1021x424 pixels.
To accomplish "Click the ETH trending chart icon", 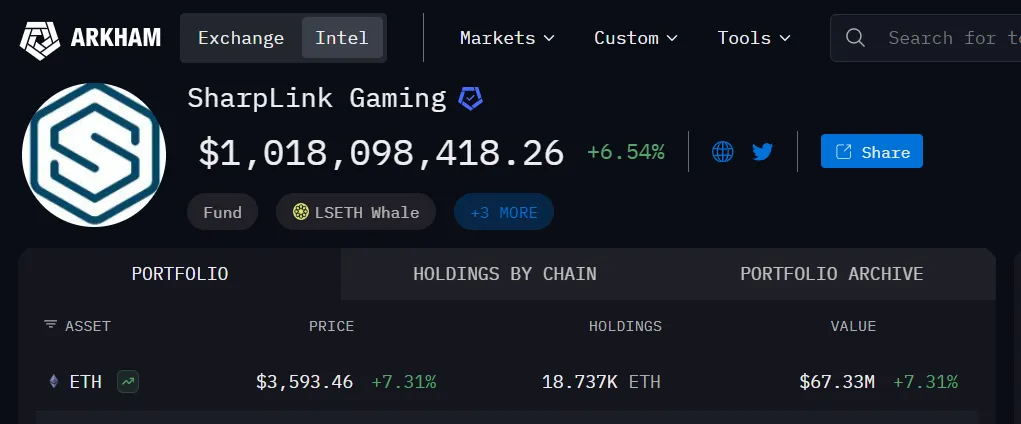I will (x=127, y=381).
